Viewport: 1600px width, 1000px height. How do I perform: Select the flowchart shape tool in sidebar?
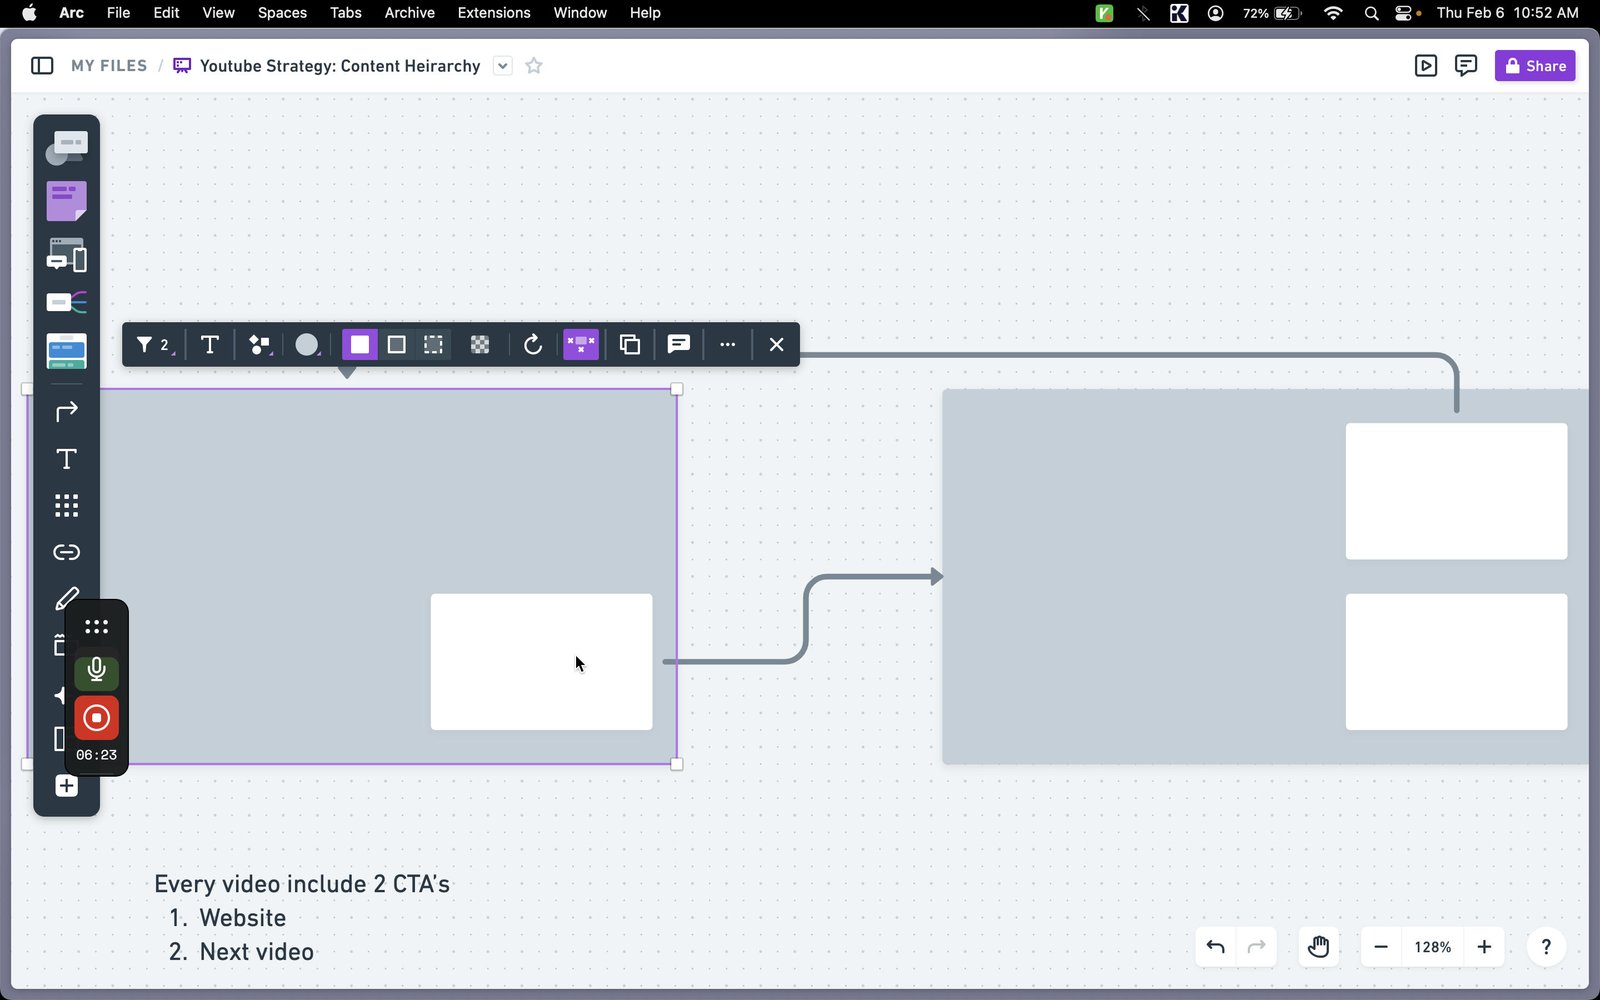pos(67,149)
